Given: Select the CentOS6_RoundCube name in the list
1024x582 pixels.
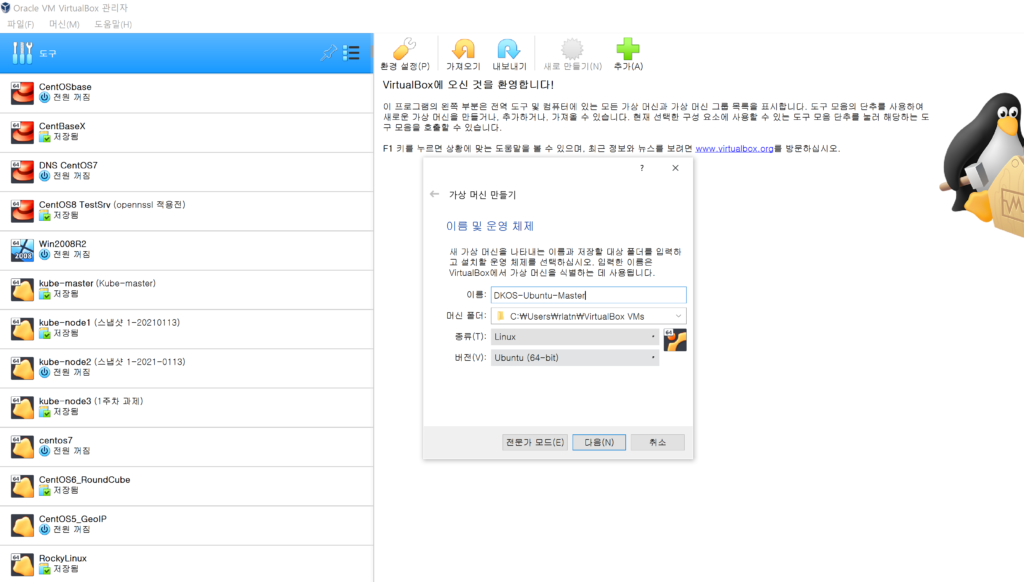Looking at the screenshot, I should pyautogui.click(x=84, y=479).
